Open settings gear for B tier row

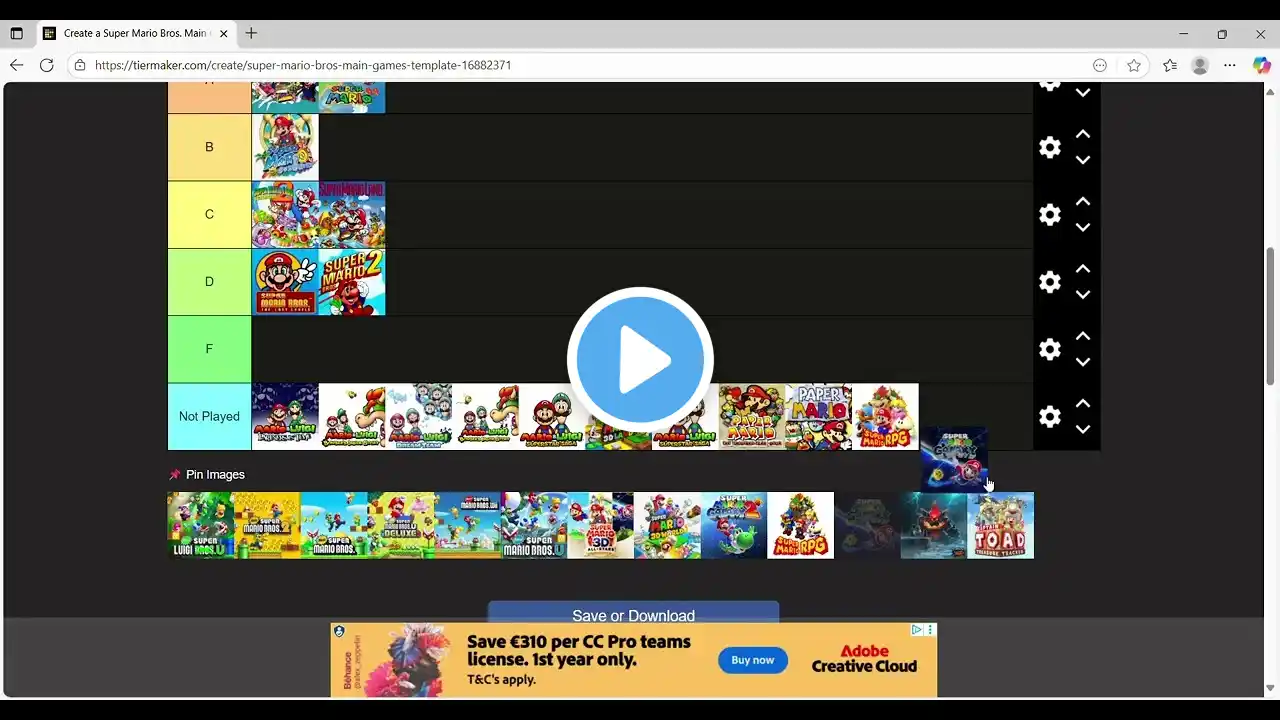[x=1049, y=147]
